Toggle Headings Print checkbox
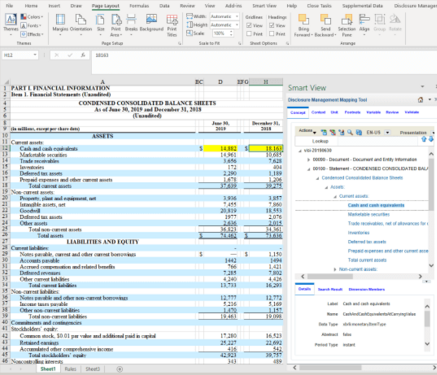 (272, 34)
